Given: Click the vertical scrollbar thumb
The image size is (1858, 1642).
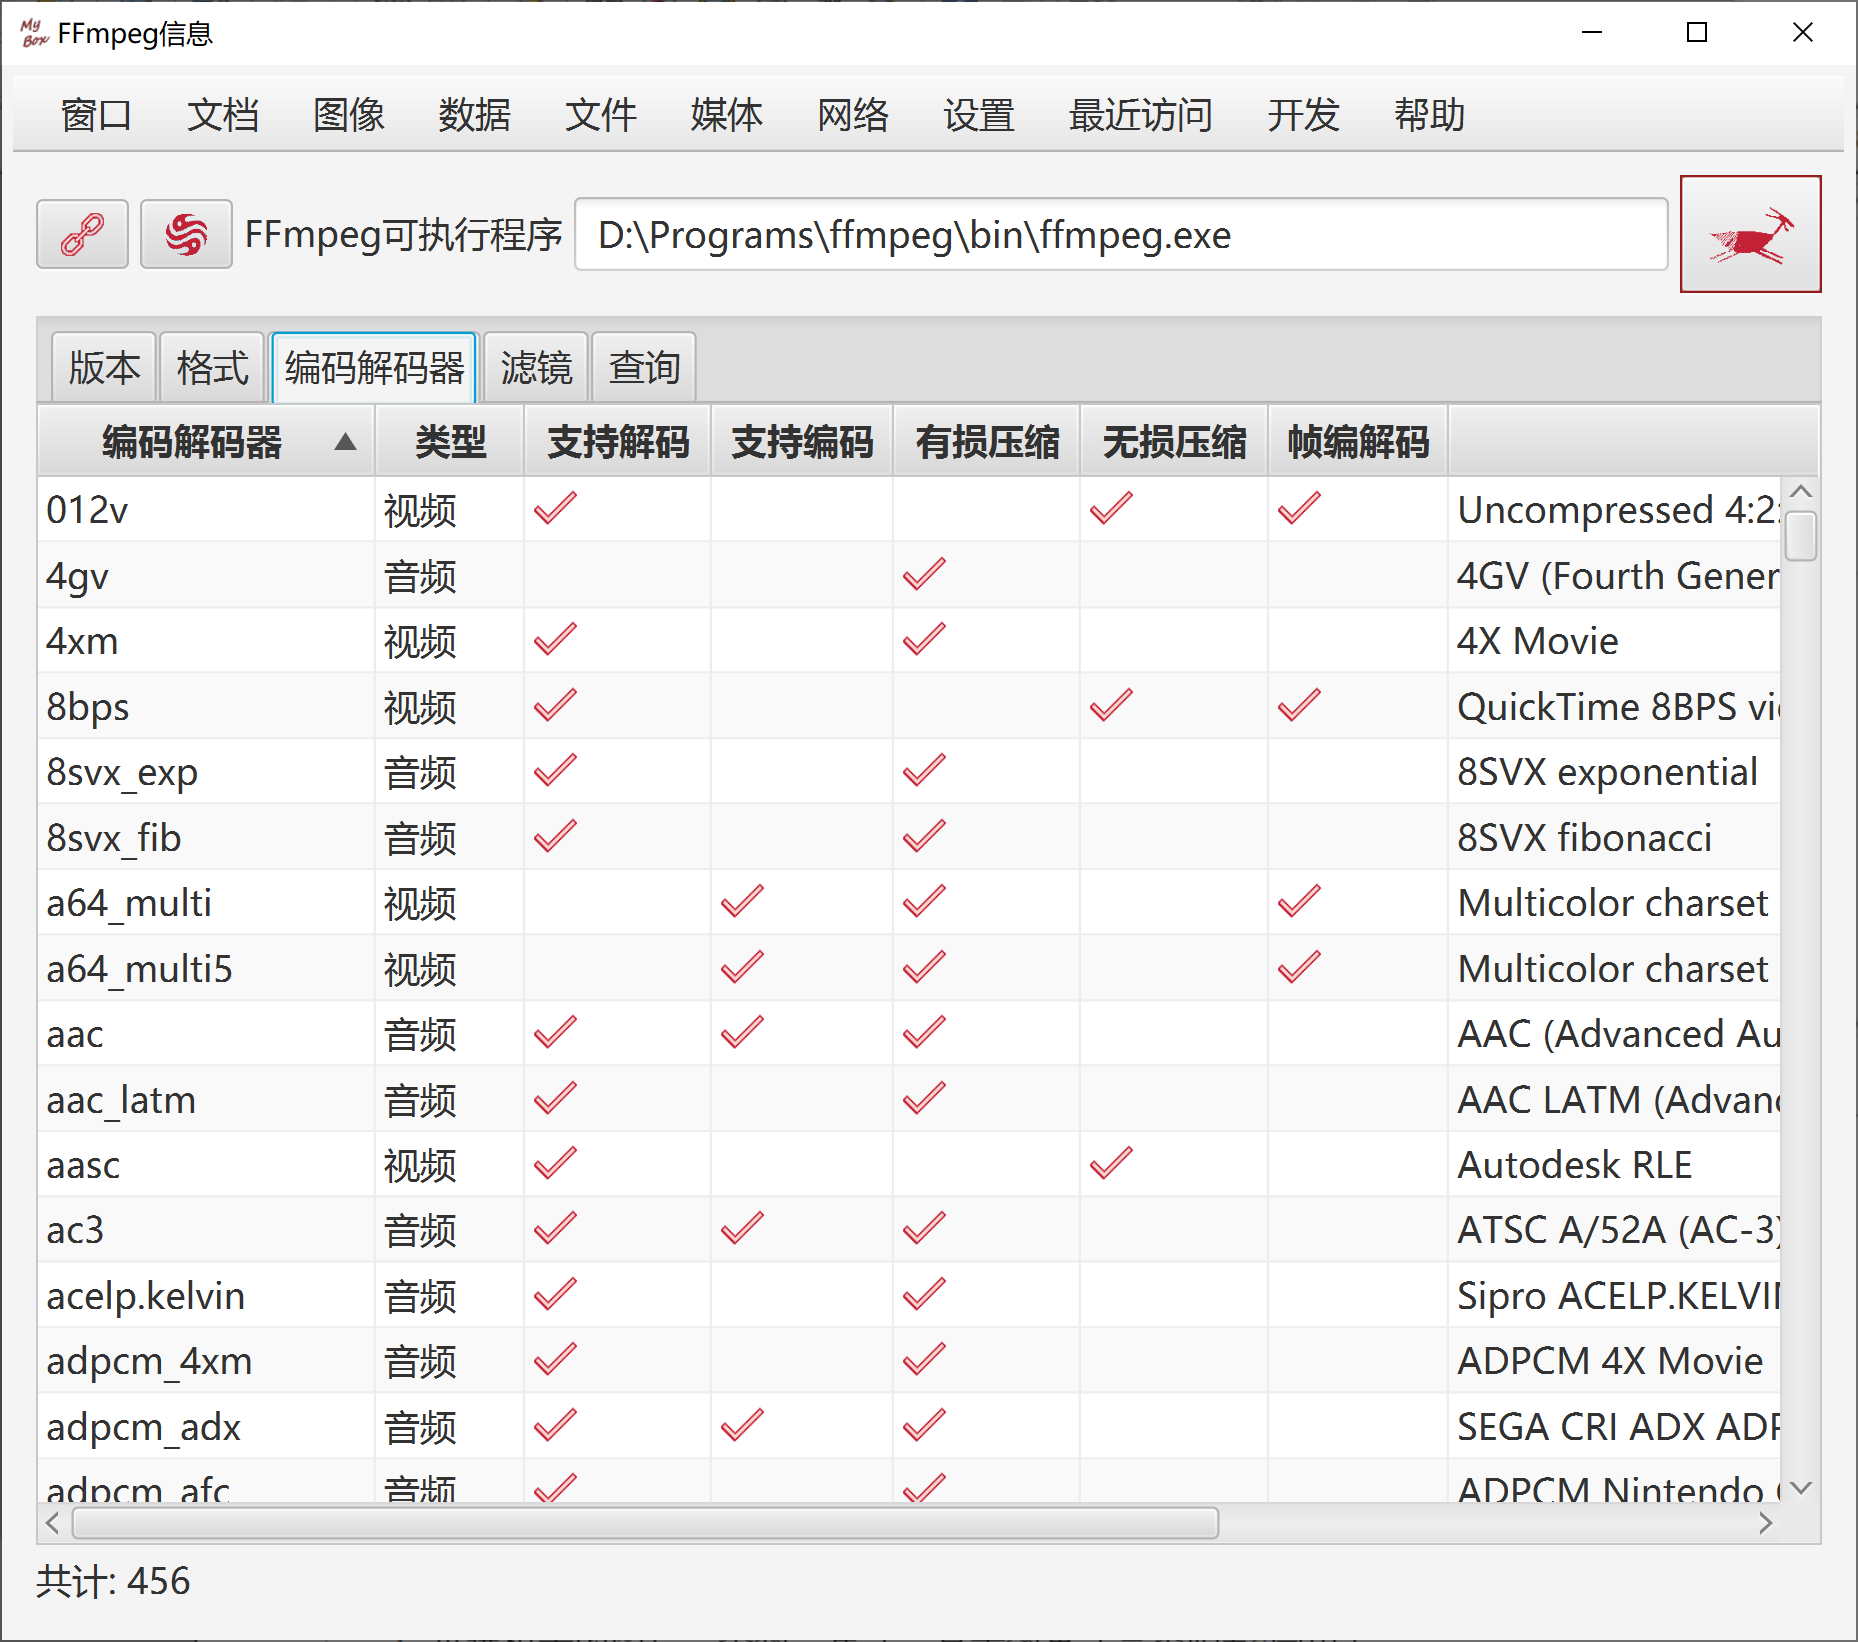Looking at the screenshot, I should [1801, 536].
